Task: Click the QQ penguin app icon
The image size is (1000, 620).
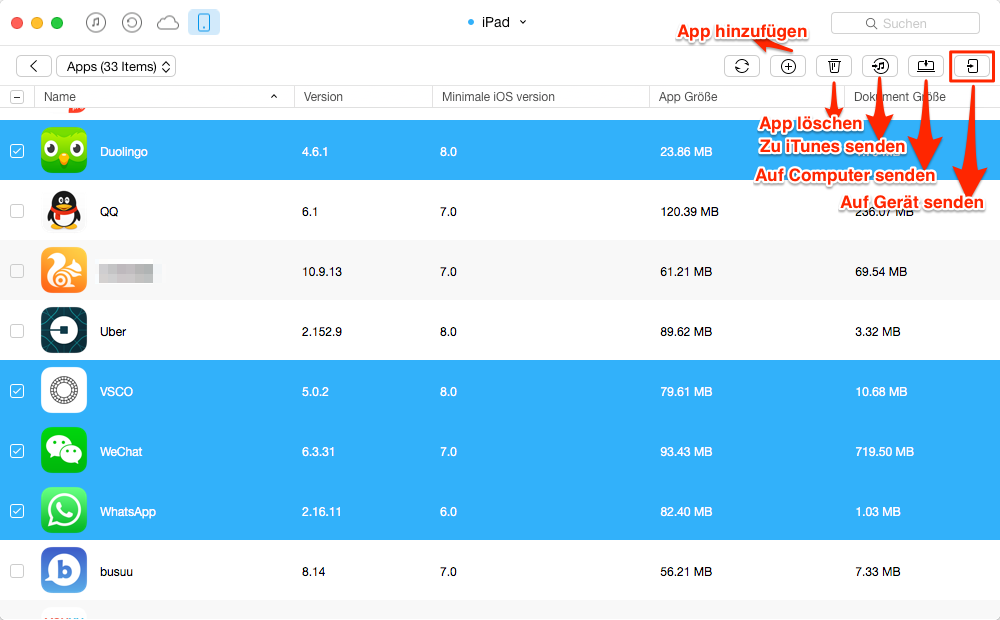Action: (x=64, y=210)
